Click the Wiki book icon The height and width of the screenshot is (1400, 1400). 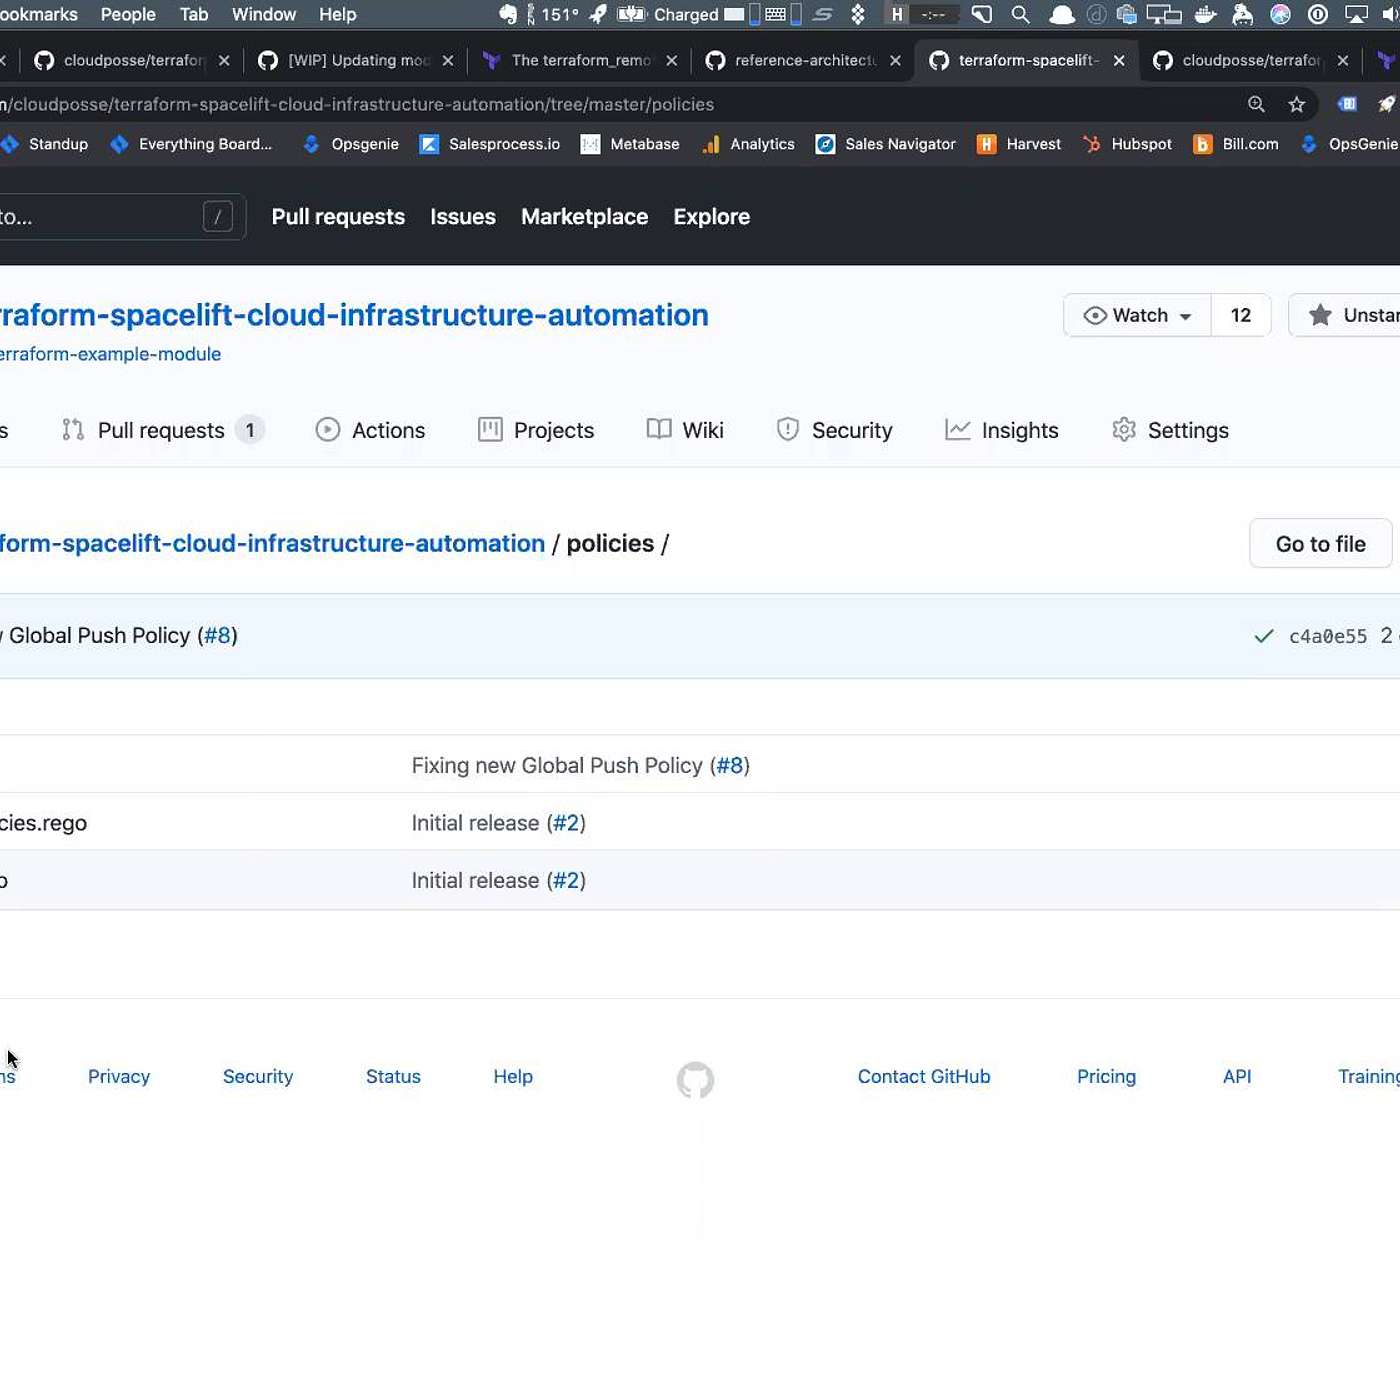(x=659, y=430)
